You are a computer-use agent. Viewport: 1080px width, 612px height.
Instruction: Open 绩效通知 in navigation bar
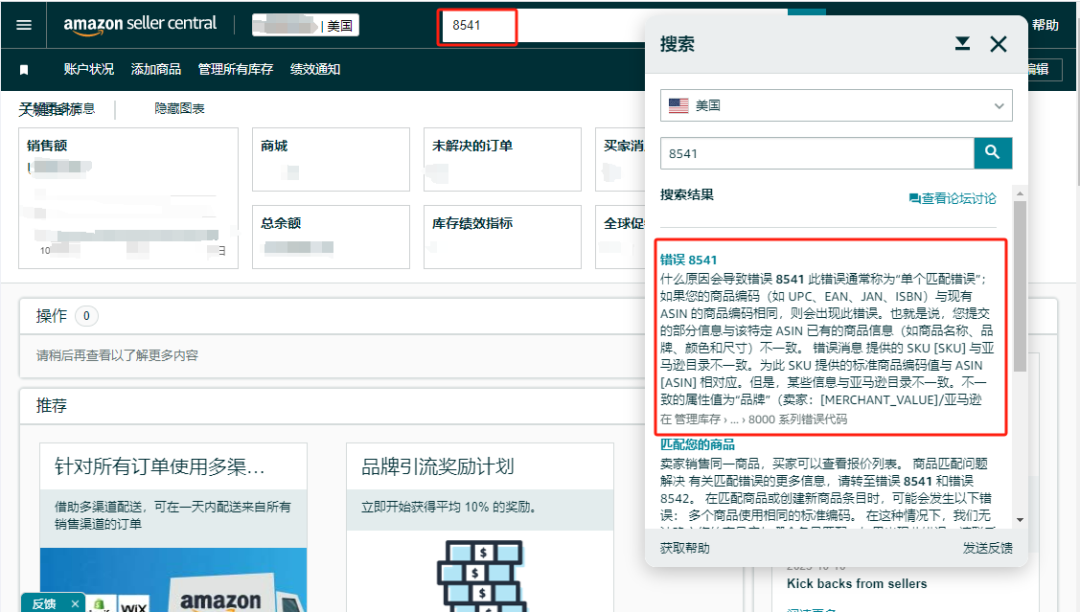pyautogui.click(x=315, y=69)
